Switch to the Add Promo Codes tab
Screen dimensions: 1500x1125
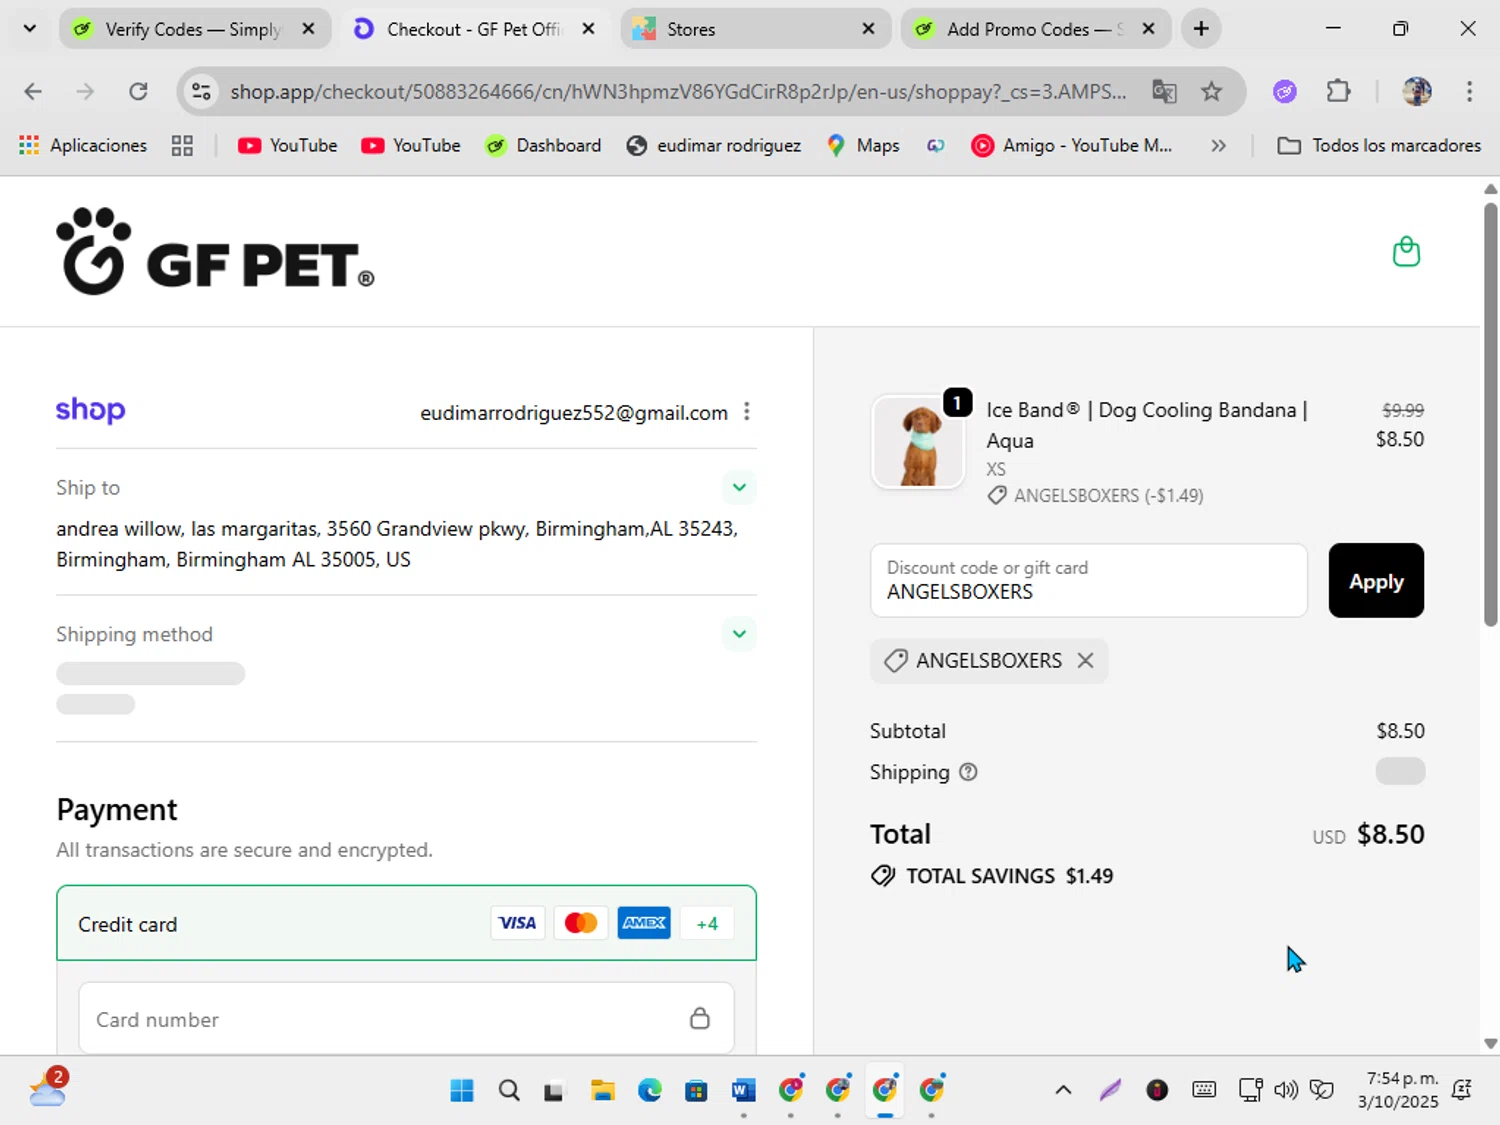1035,29
